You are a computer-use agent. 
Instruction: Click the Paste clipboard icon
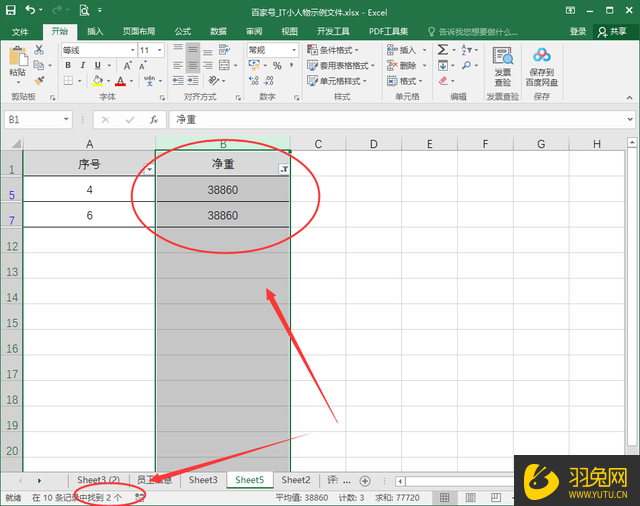(18, 57)
